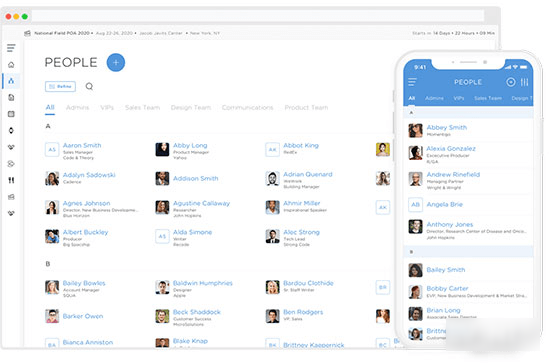
Task: Switch to the Admins tab
Action: click(x=77, y=107)
